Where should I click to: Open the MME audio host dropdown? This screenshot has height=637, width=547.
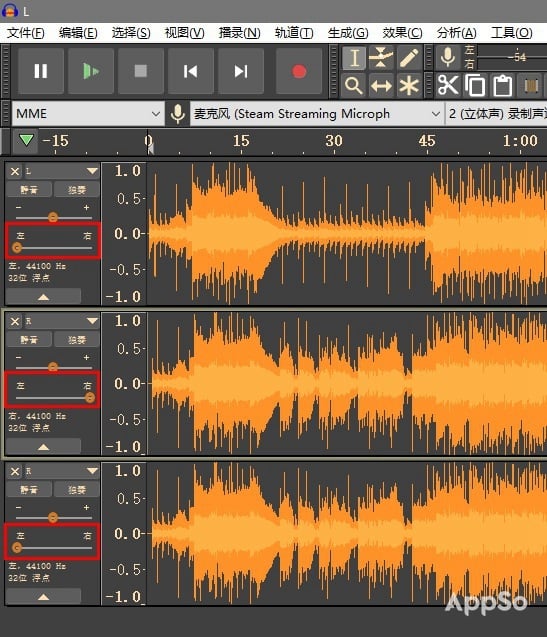pyautogui.click(x=88, y=114)
